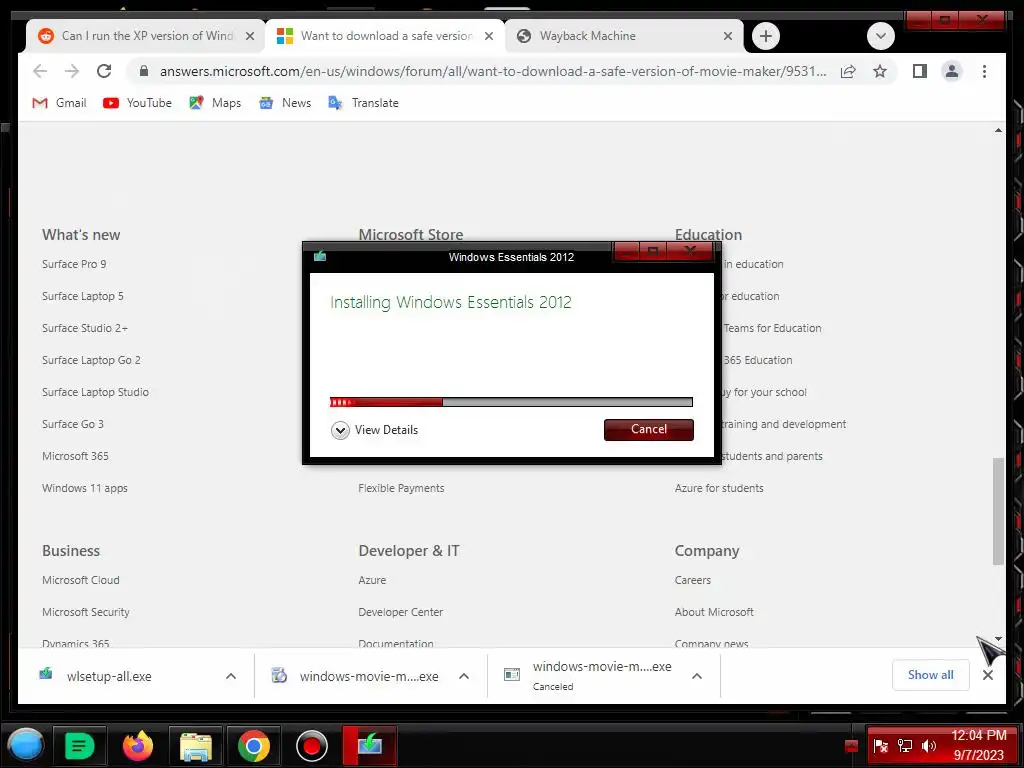The height and width of the screenshot is (768, 1024).
Task: Open Flexible Payments link
Action: (401, 488)
